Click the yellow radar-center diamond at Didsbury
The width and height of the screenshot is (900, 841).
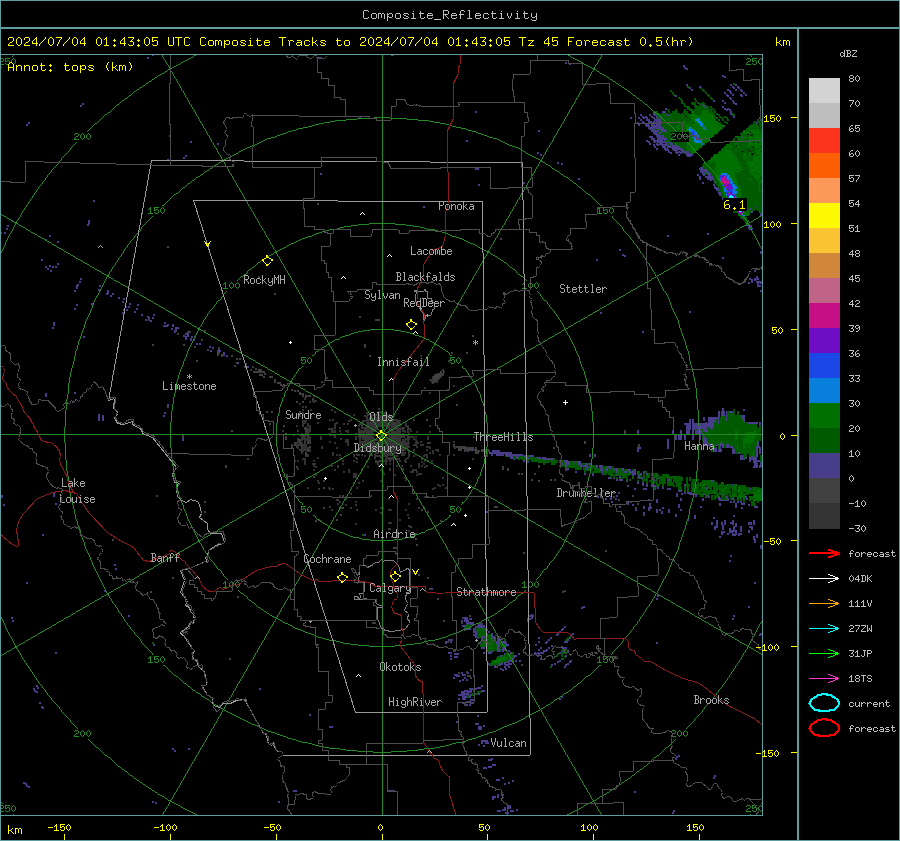point(381,436)
